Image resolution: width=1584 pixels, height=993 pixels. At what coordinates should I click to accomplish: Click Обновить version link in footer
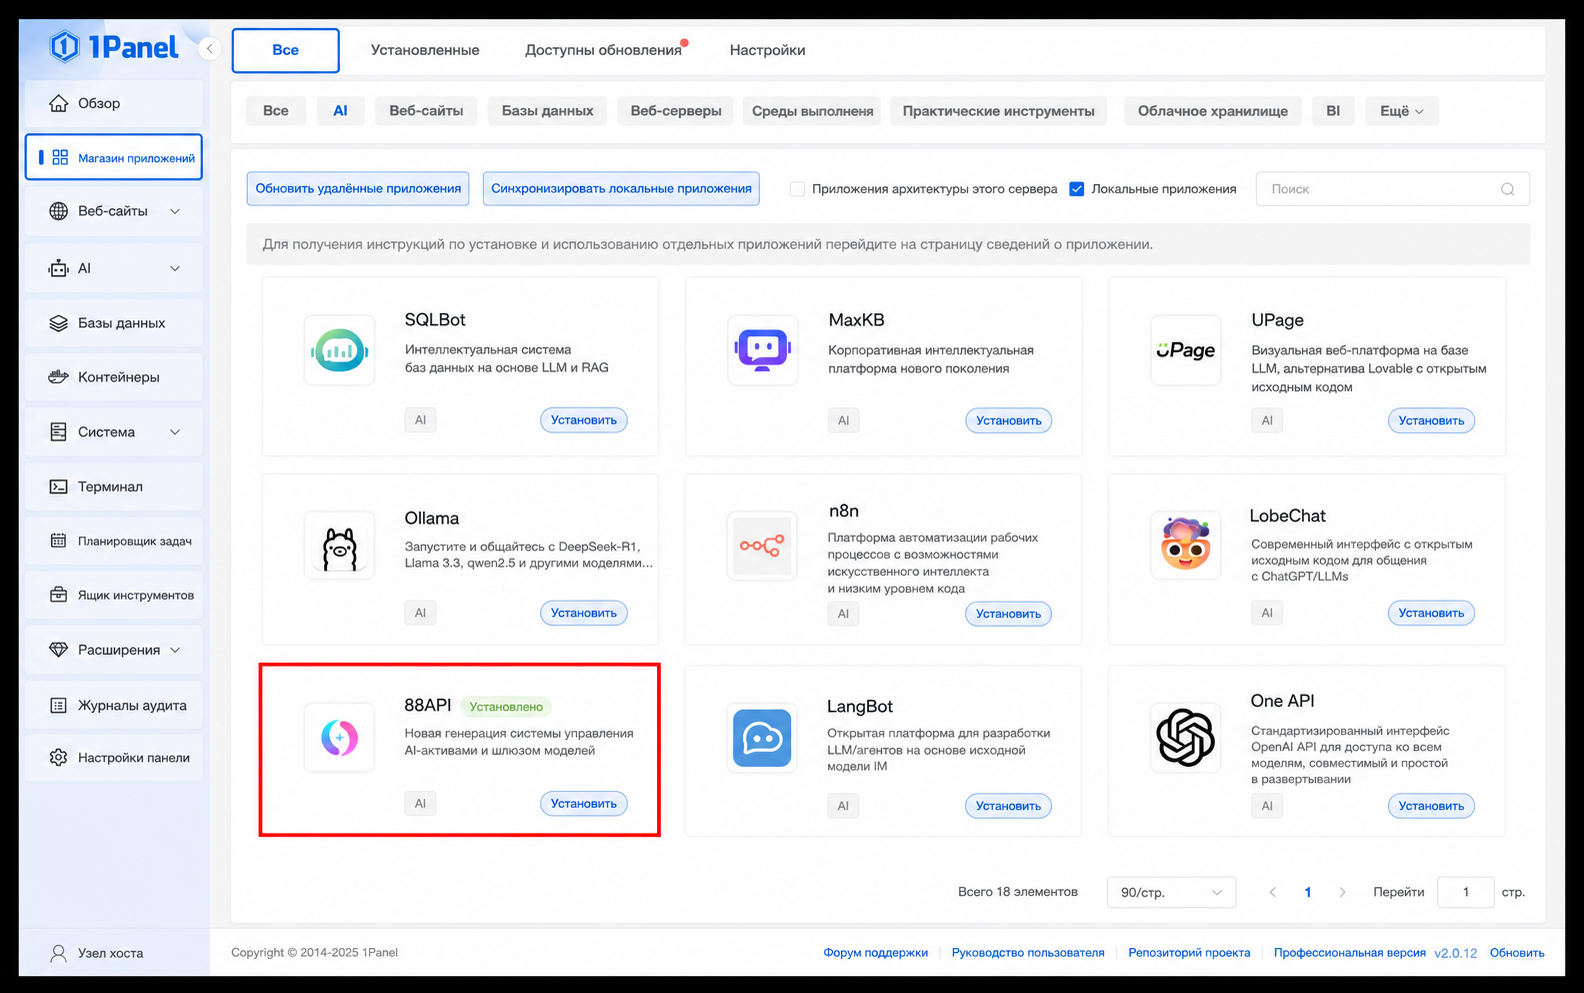click(x=1517, y=953)
